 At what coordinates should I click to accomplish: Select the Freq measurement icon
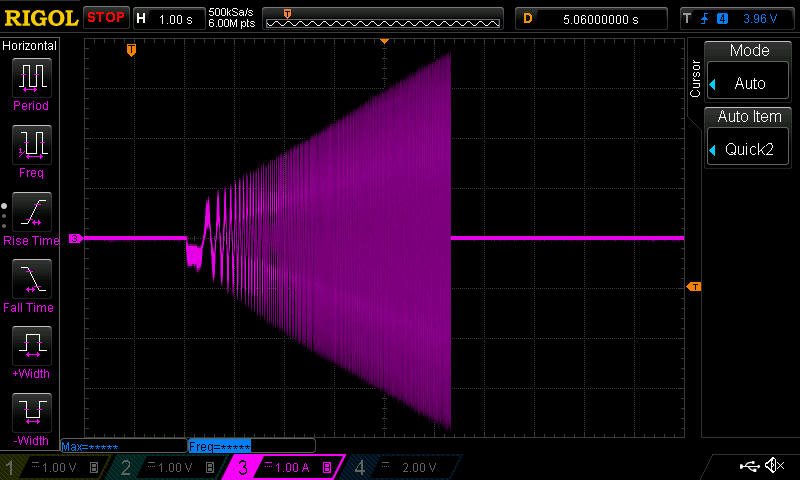pos(32,145)
